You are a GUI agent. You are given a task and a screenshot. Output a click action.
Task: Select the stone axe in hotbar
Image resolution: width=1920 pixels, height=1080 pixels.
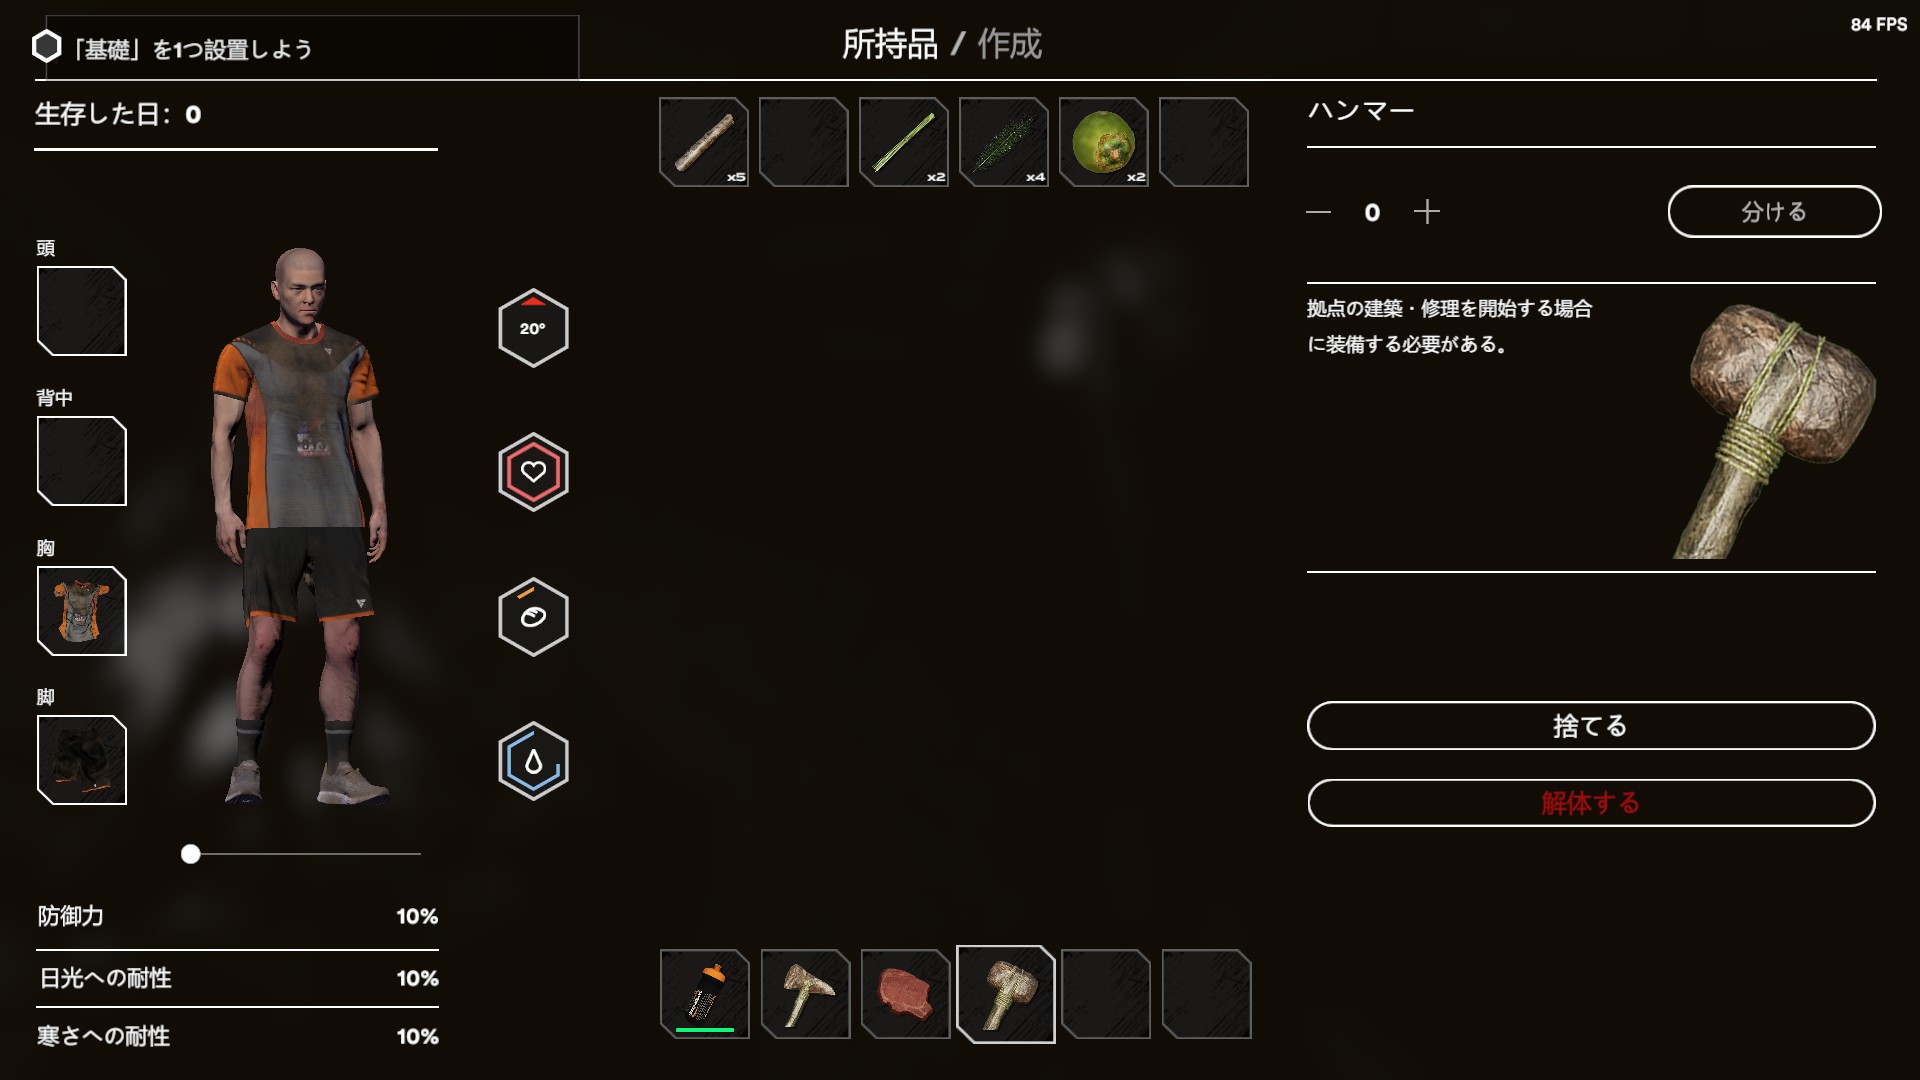tap(806, 994)
